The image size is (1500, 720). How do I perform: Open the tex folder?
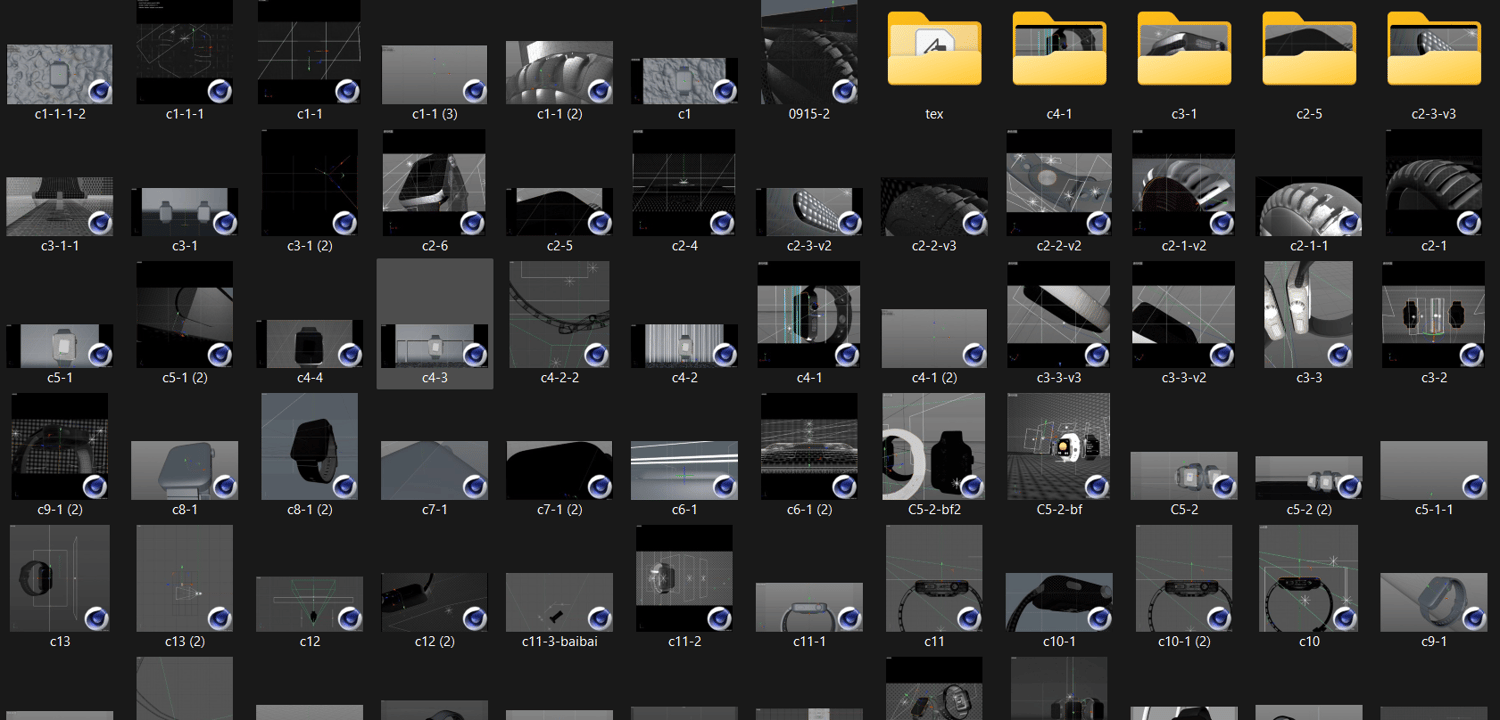point(934,48)
